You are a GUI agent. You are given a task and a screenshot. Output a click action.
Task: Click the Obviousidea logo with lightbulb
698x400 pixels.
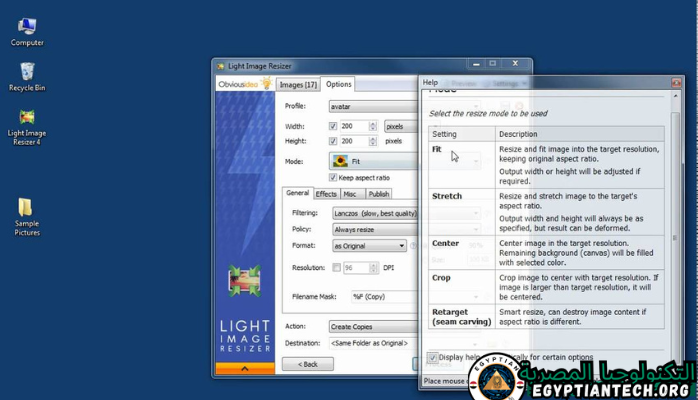pyautogui.click(x=244, y=84)
